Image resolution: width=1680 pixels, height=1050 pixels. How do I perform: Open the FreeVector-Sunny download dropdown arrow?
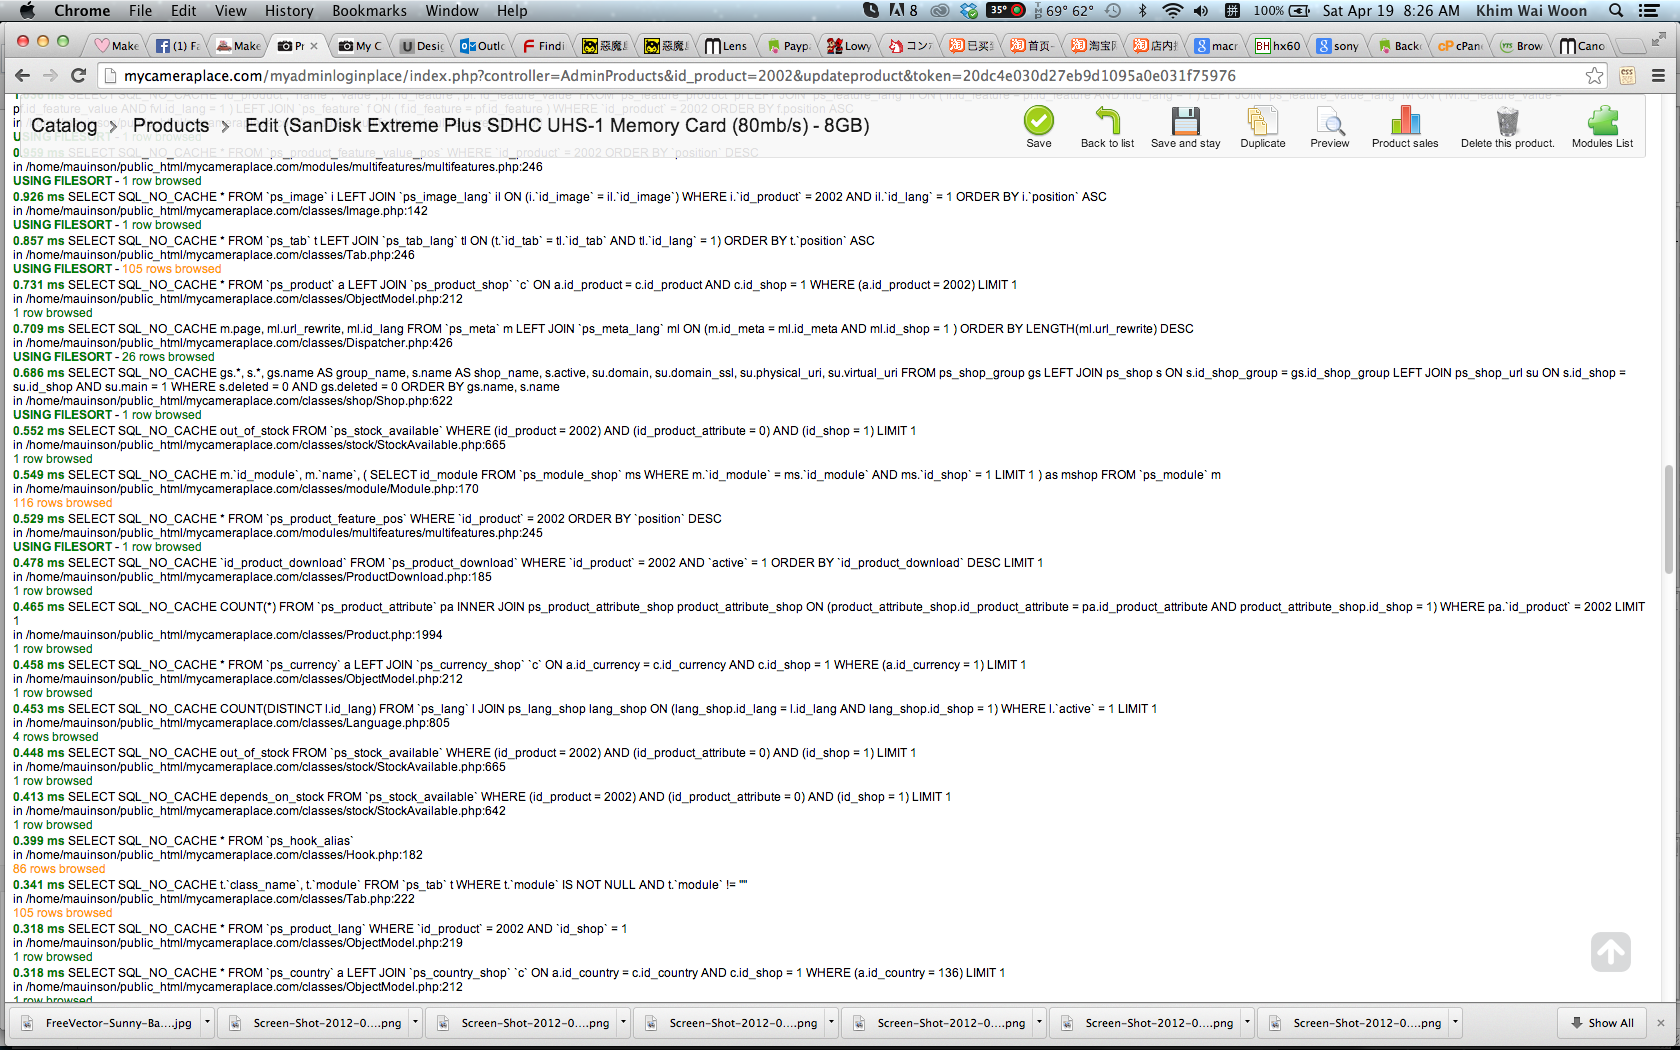coord(207,1023)
